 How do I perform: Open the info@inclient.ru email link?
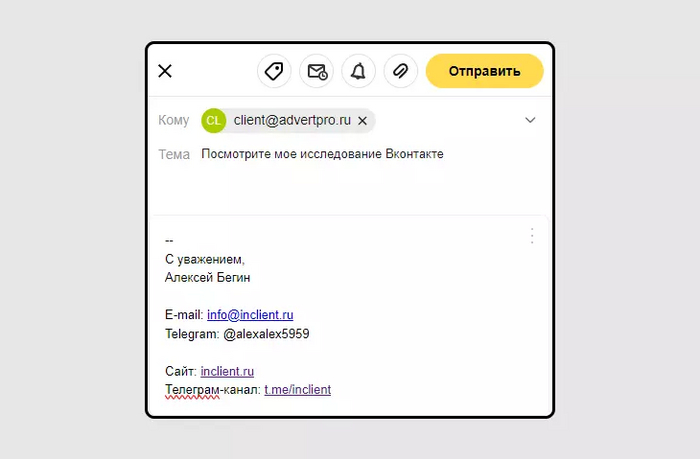click(x=250, y=315)
